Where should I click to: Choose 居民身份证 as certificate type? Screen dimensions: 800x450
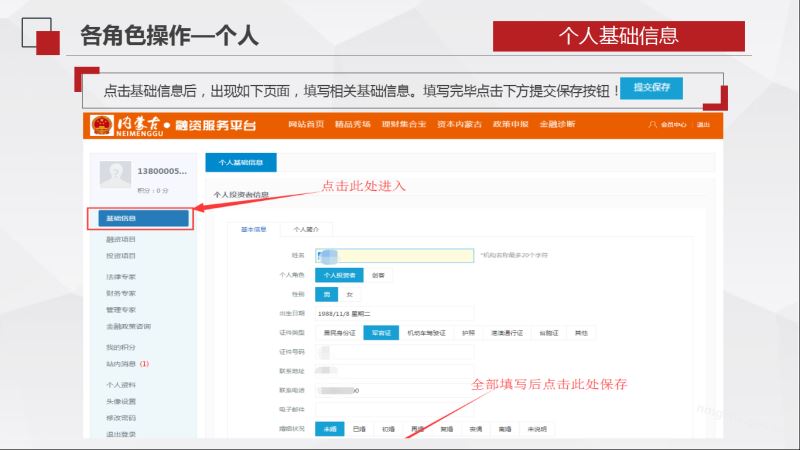point(338,332)
